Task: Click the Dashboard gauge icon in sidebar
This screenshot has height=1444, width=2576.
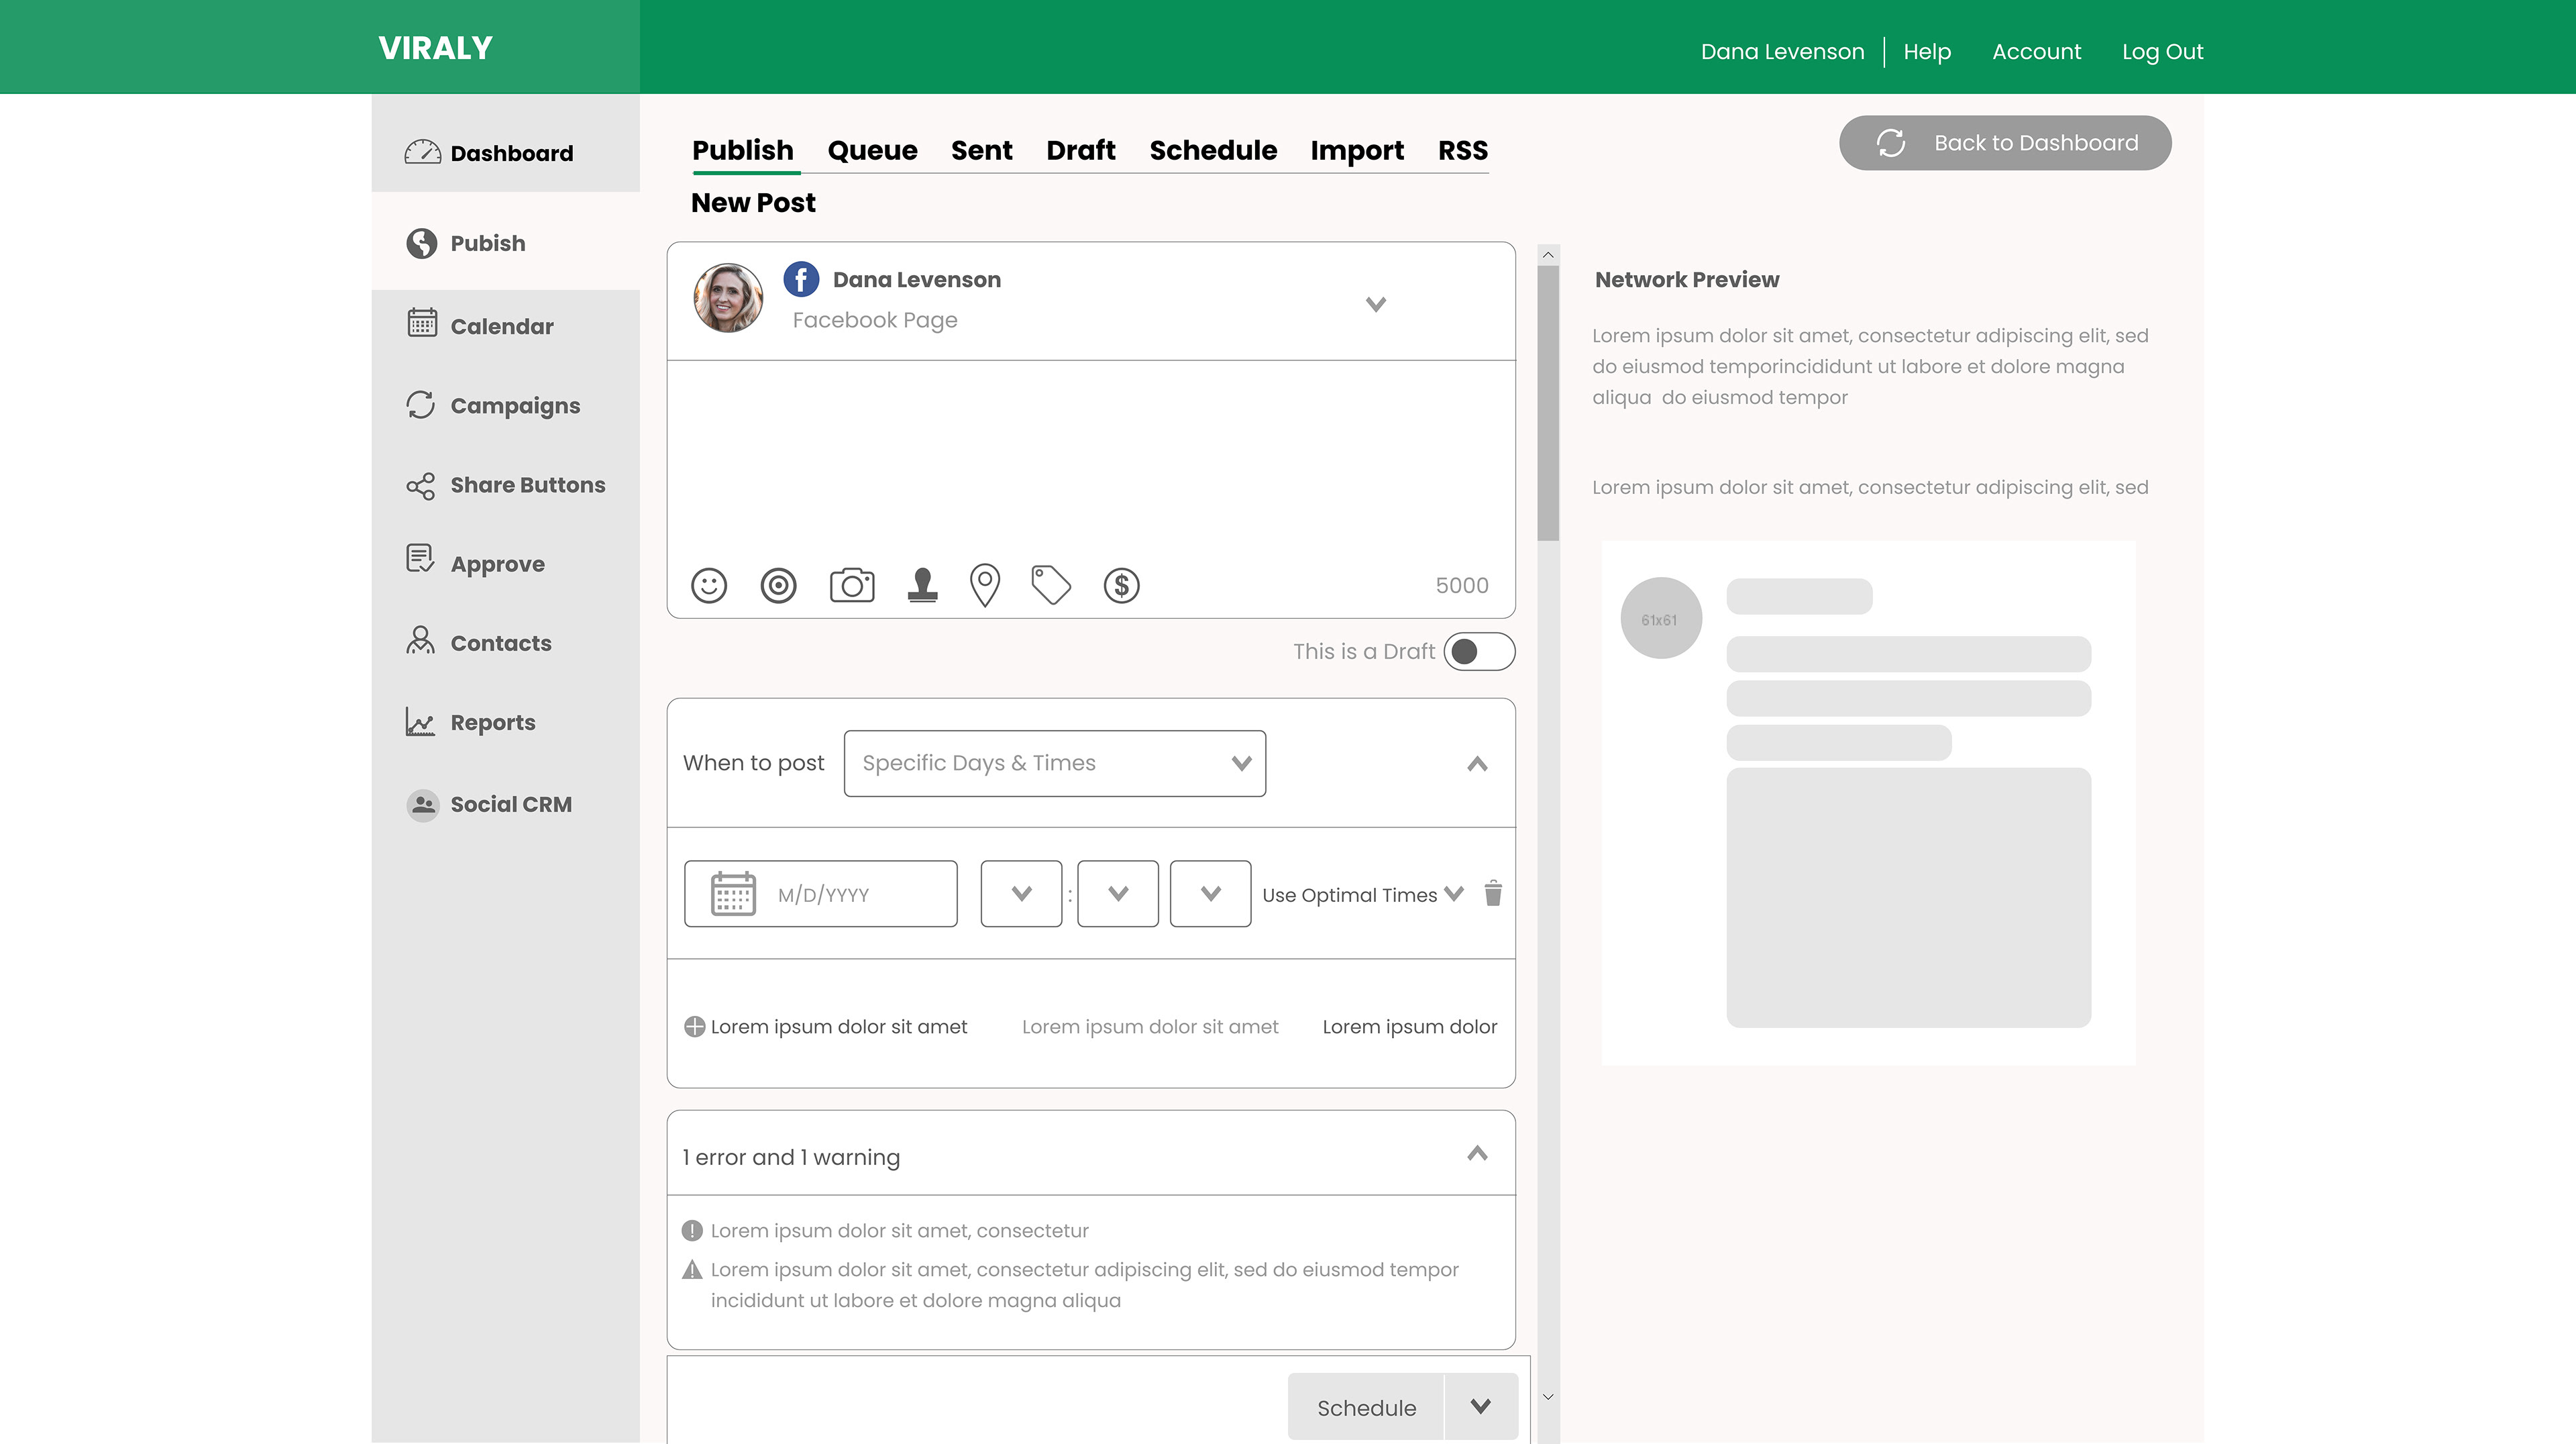Action: tap(422, 152)
